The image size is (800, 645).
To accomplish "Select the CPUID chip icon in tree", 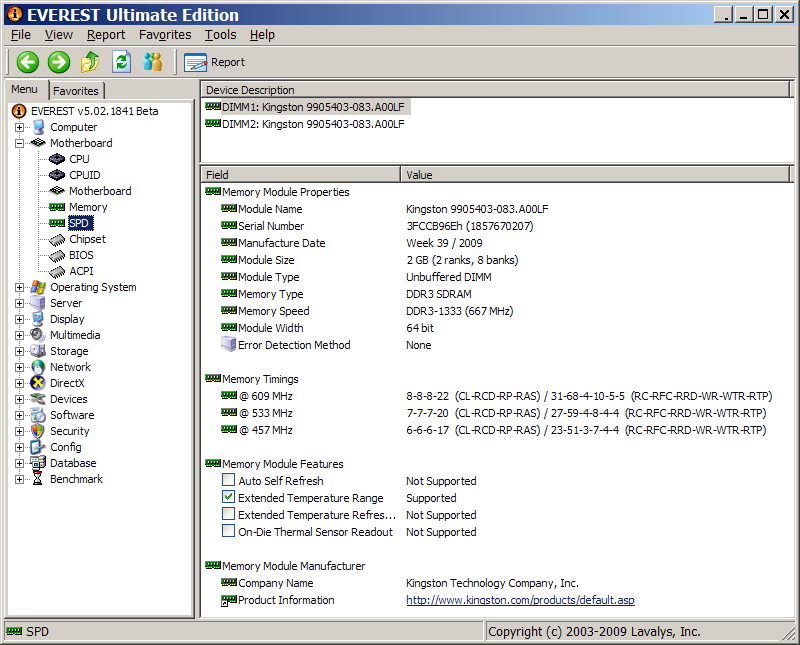I will 57,175.
